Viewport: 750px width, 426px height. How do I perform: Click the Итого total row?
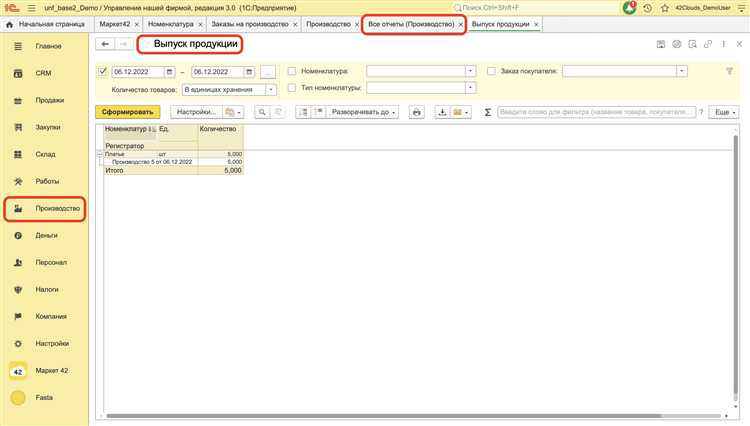tap(173, 170)
